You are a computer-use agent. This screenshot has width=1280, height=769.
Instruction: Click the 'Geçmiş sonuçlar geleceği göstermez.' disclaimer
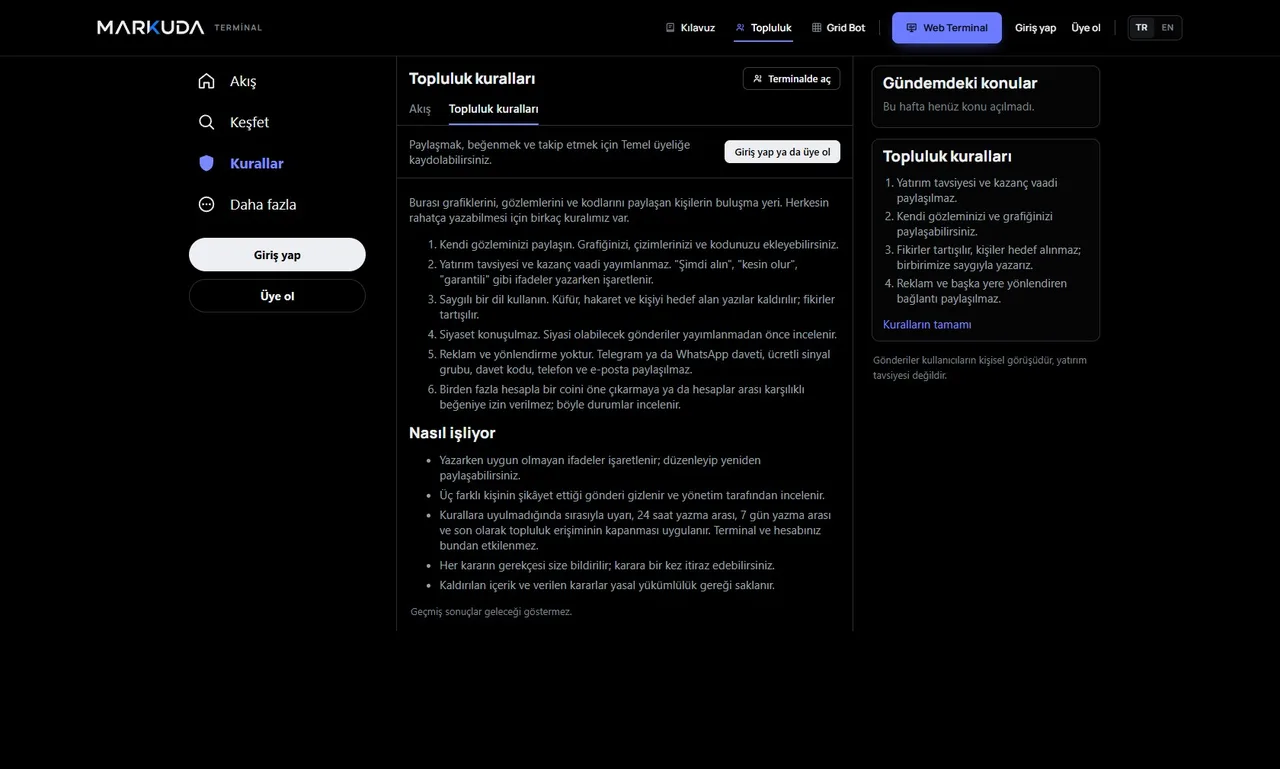click(491, 611)
